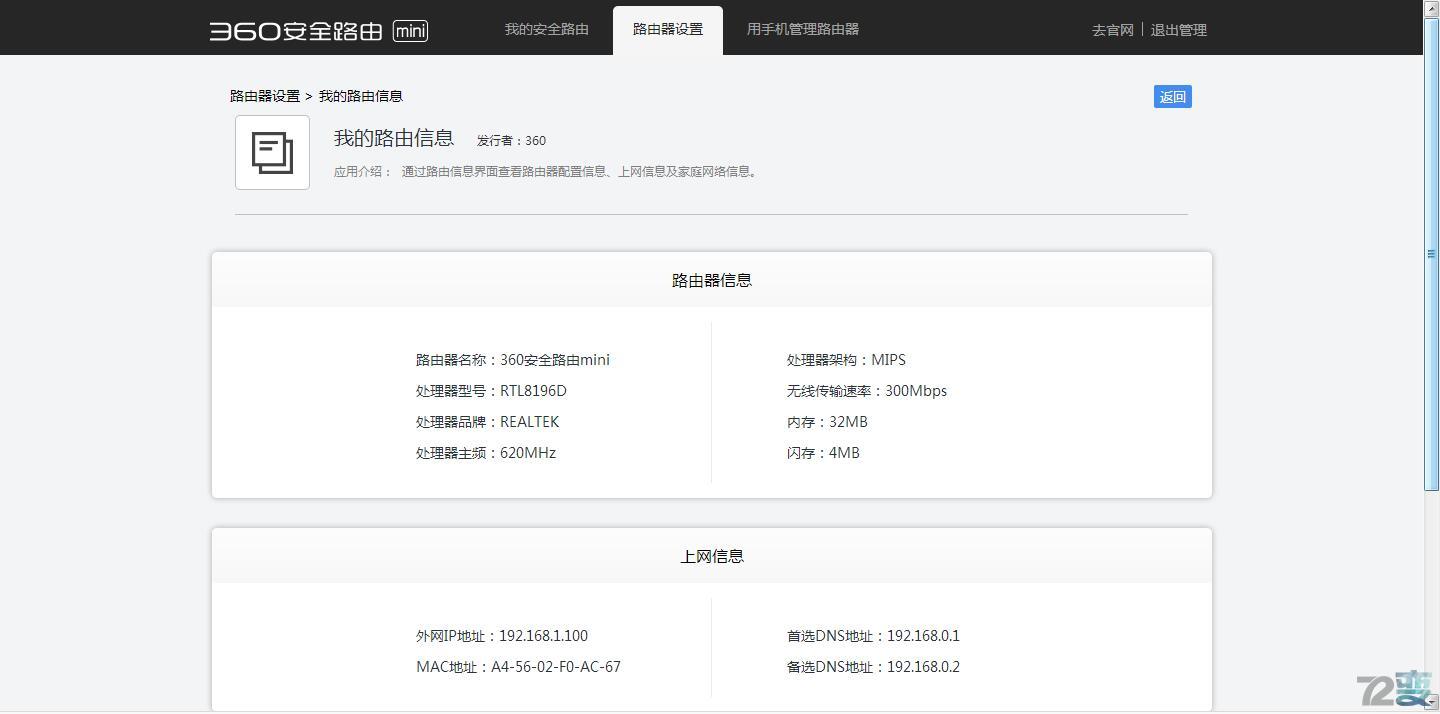Click the 处理器型号 RTL8196D text
The image size is (1440, 714).
pyautogui.click(x=491, y=390)
